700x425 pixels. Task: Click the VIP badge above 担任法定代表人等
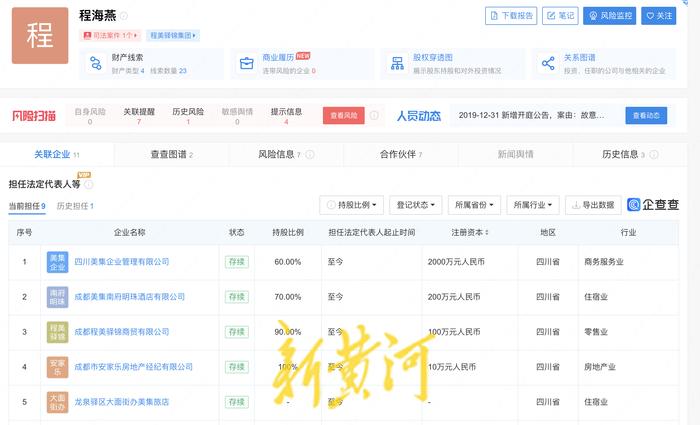point(84,175)
